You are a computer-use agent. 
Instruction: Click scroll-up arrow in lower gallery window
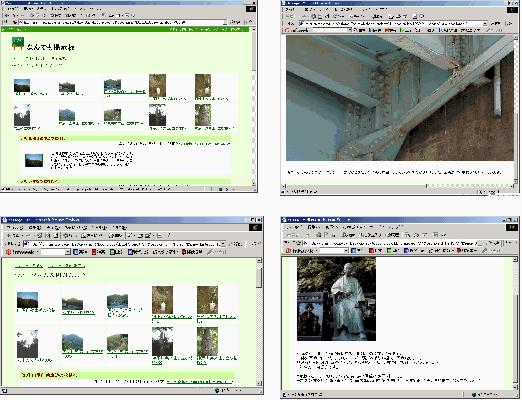click(x=259, y=261)
